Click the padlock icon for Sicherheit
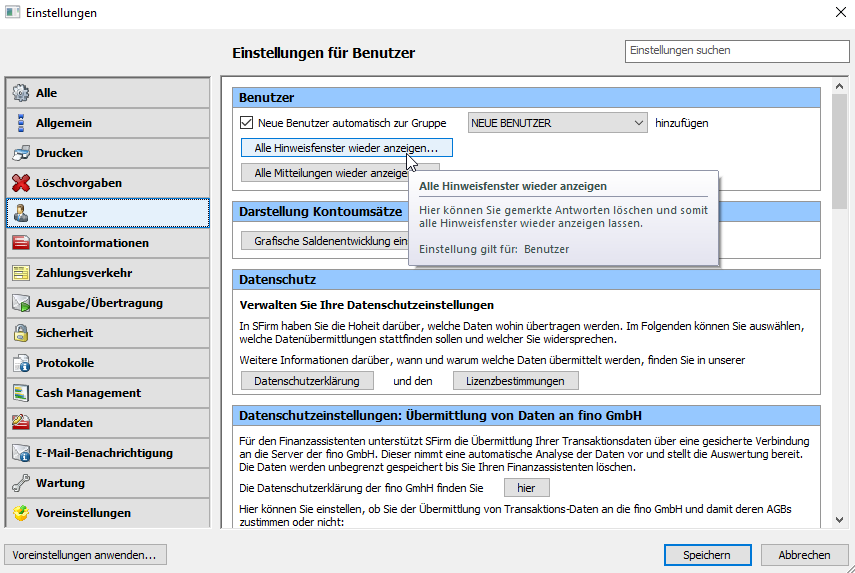The image size is (855, 573). coord(21,333)
